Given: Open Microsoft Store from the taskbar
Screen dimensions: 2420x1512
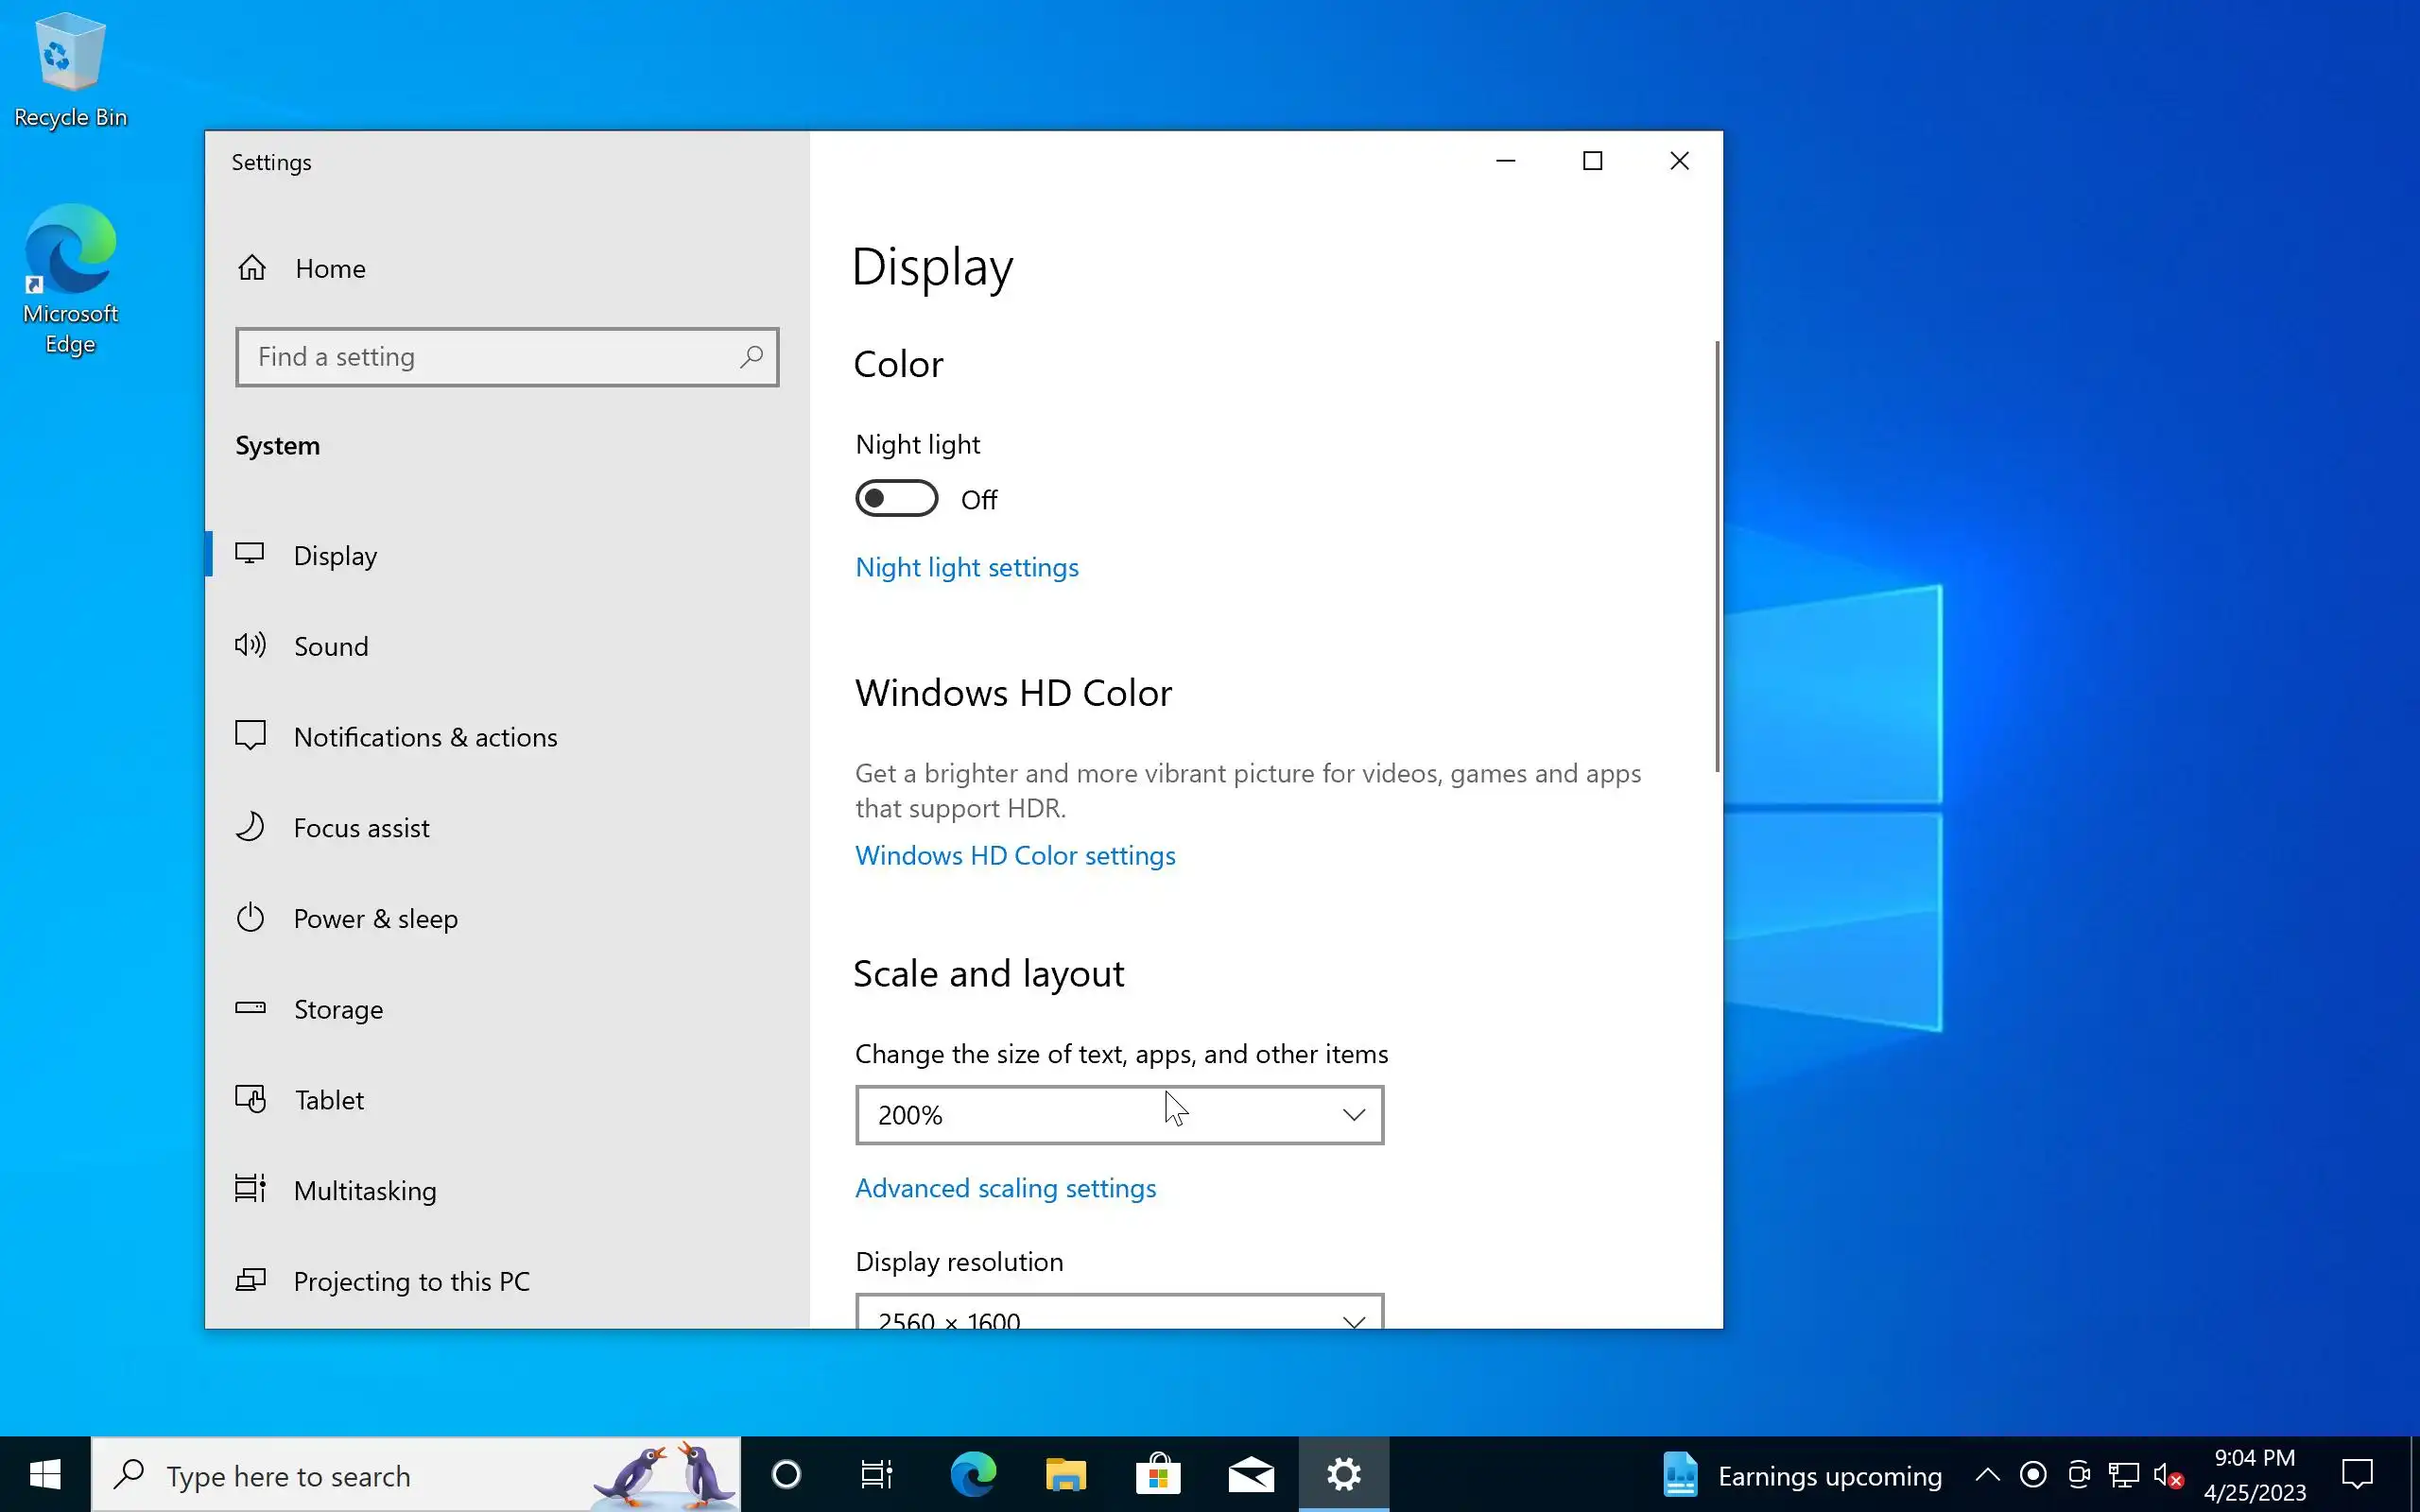Looking at the screenshot, I should 1158,1474.
